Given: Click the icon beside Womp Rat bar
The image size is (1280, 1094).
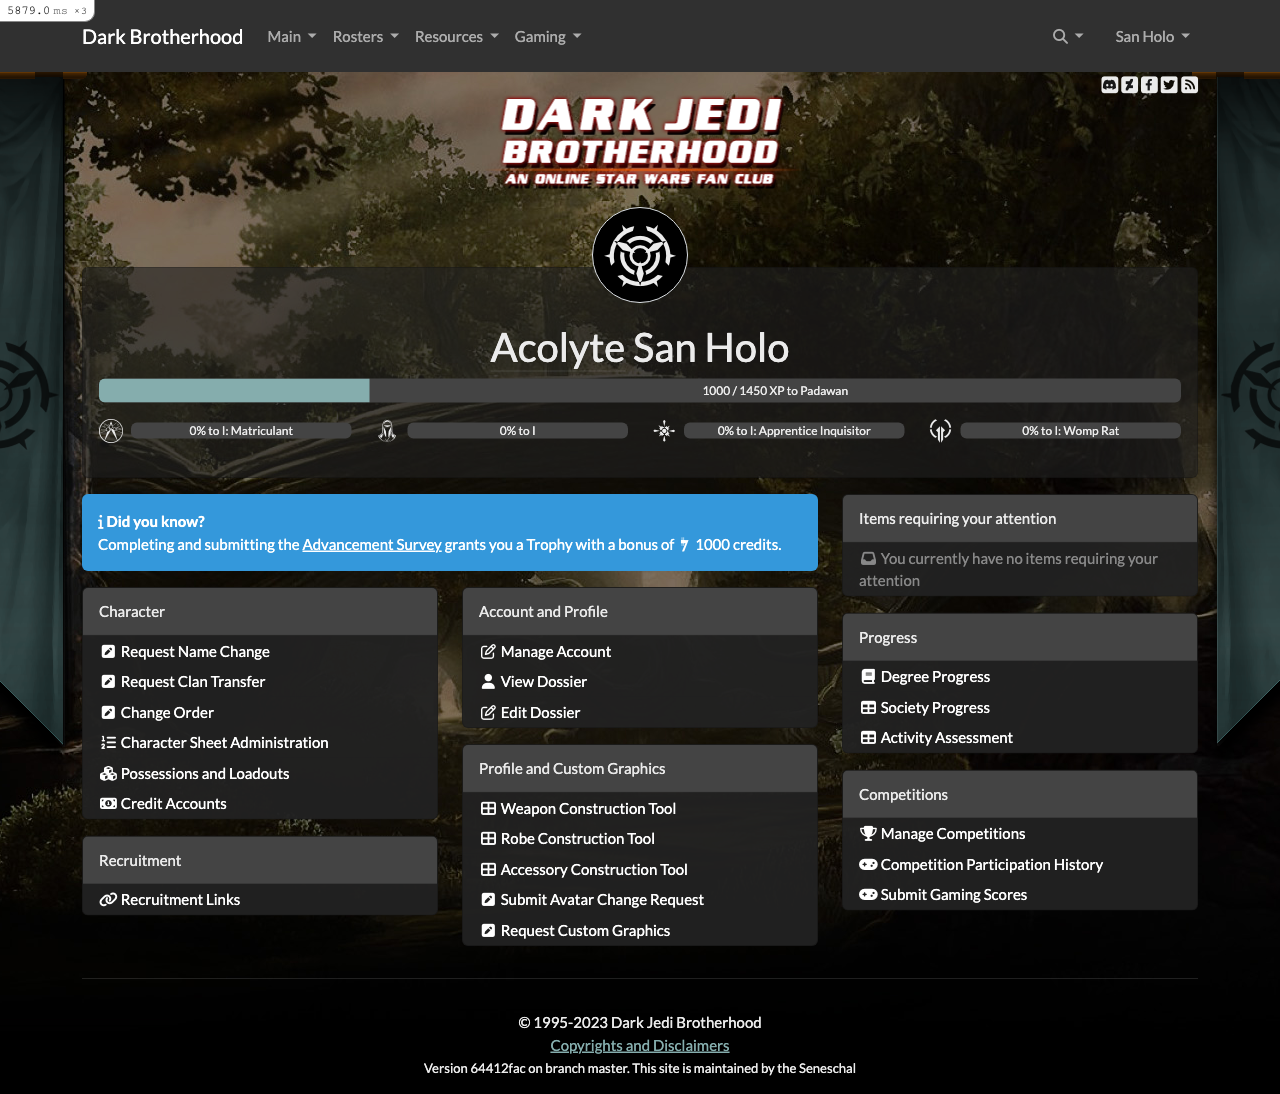Looking at the screenshot, I should coord(940,431).
